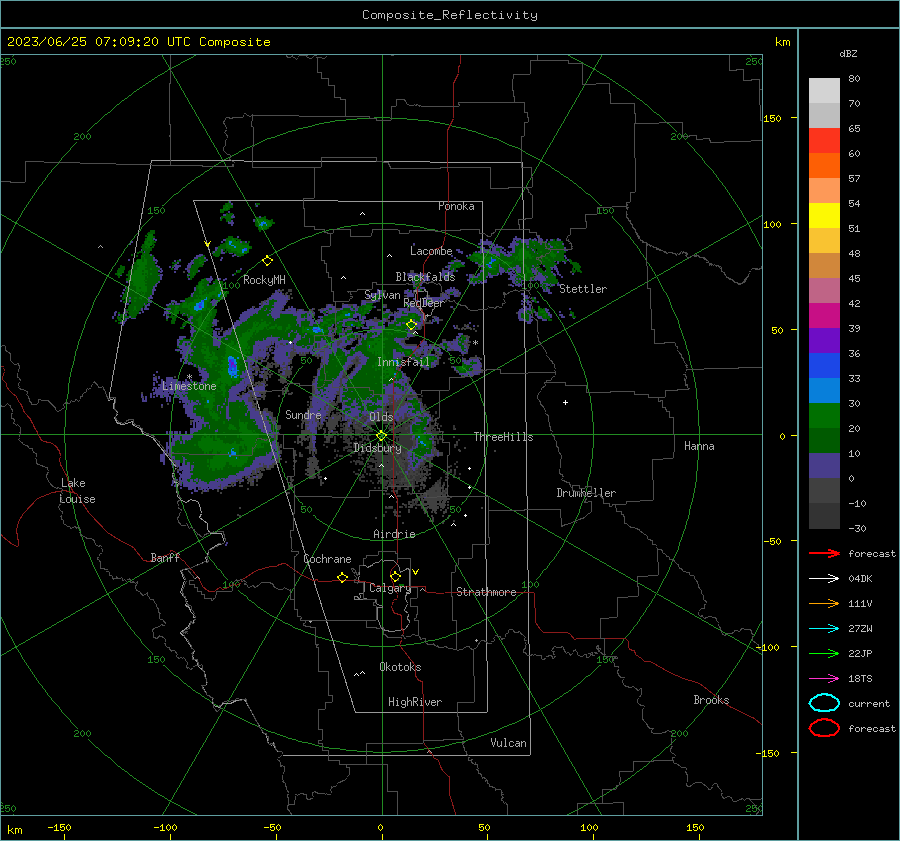The height and width of the screenshot is (841, 900).
Task: Select the purple 39-36 dBZ swatch
Action: coord(824,340)
